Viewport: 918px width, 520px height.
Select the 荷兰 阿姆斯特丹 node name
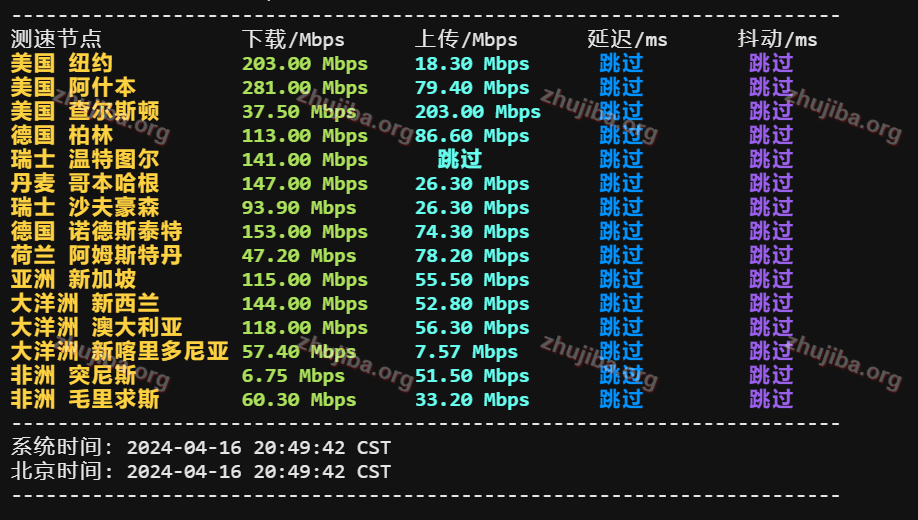(x=96, y=255)
